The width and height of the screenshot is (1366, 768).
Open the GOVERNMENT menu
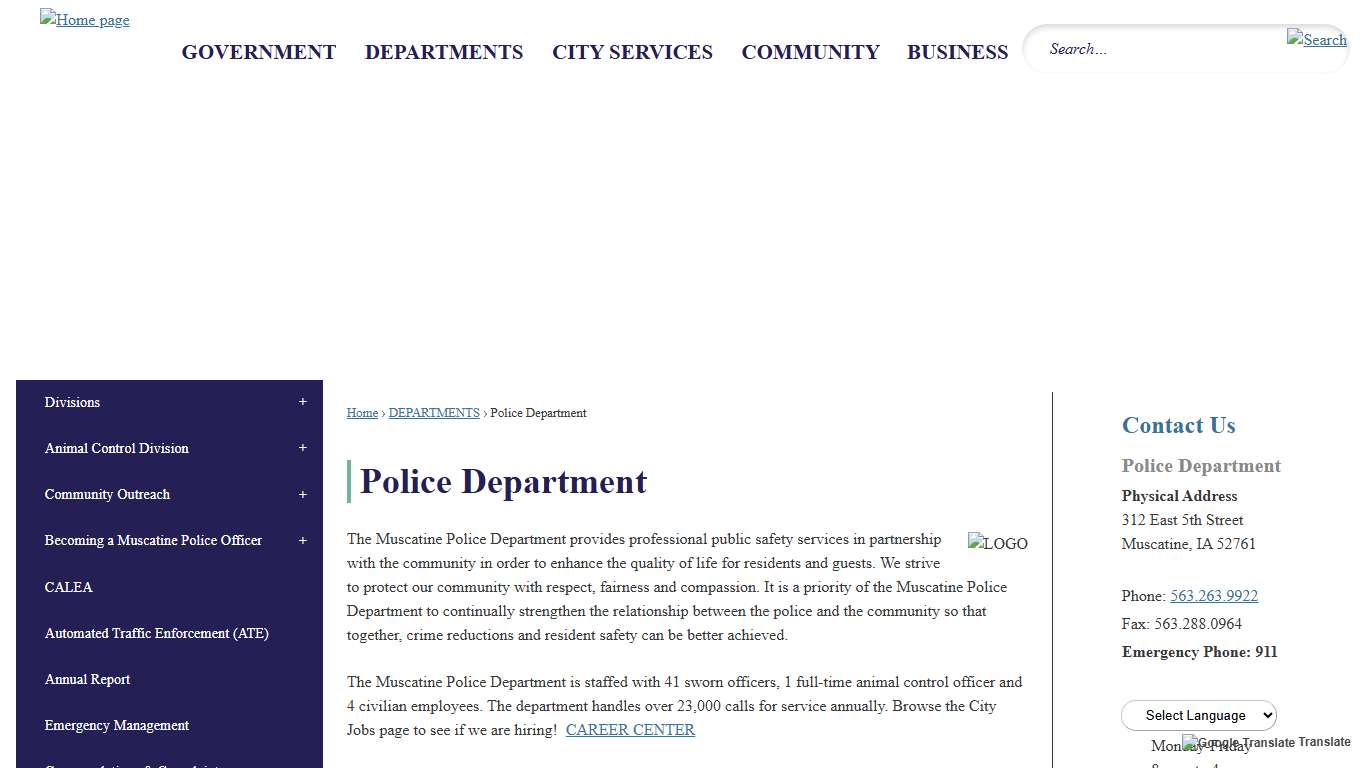click(x=258, y=52)
